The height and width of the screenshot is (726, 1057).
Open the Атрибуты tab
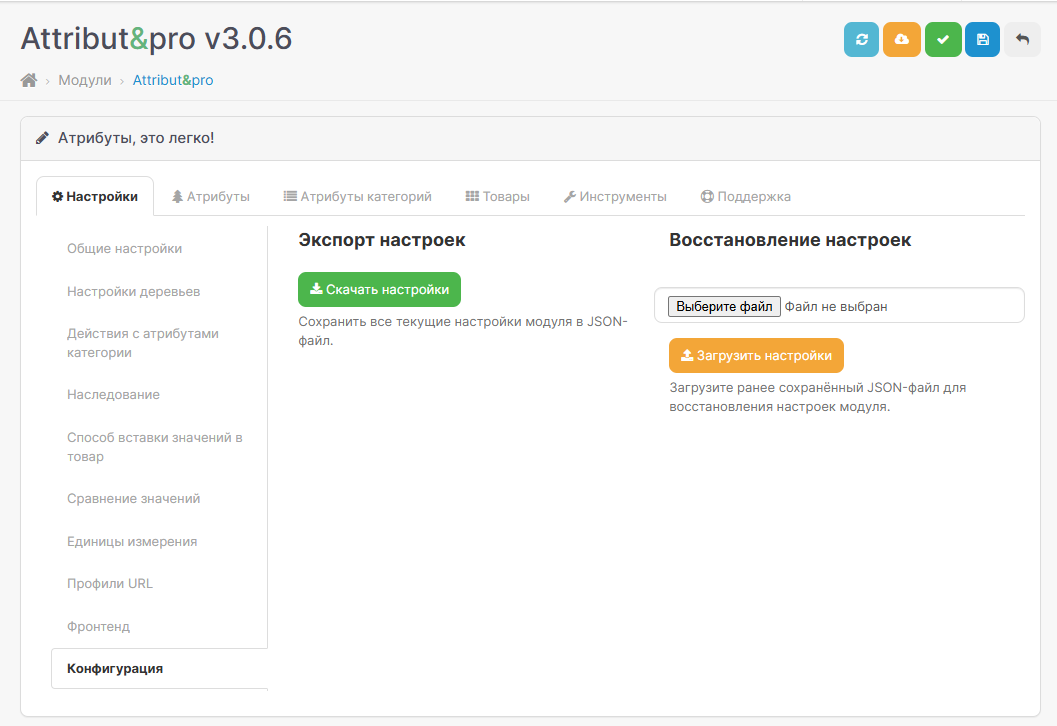click(x=210, y=197)
